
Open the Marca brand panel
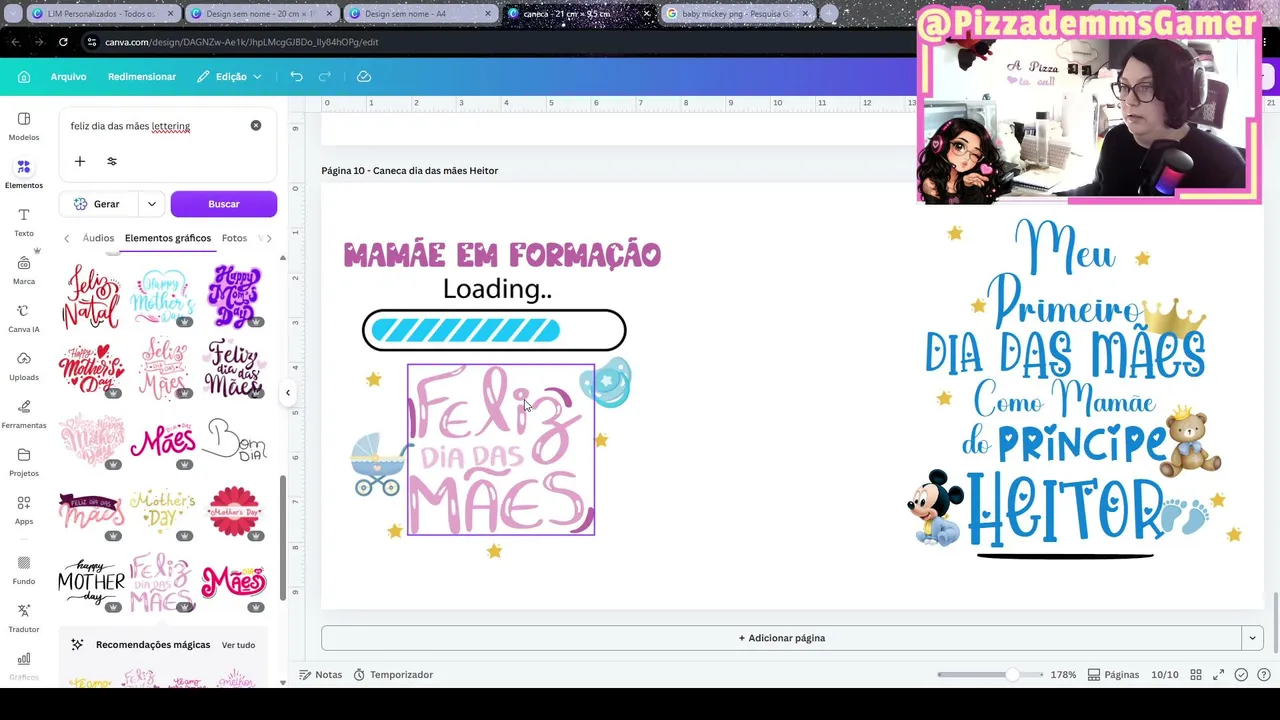[x=24, y=270]
